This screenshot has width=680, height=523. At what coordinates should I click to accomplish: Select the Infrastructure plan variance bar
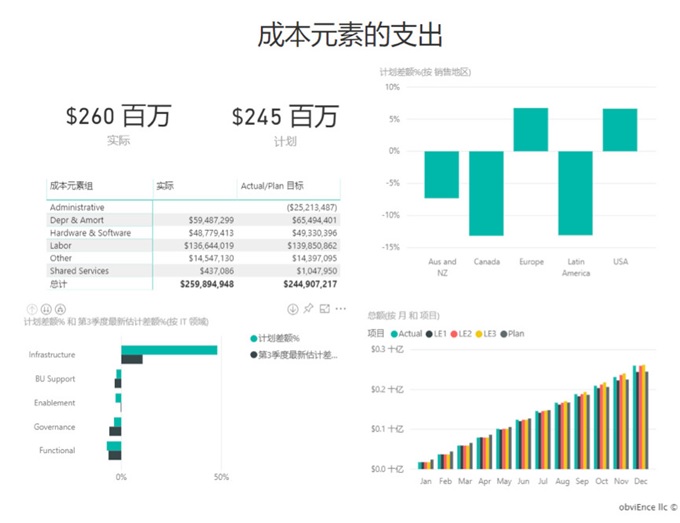[169, 350]
